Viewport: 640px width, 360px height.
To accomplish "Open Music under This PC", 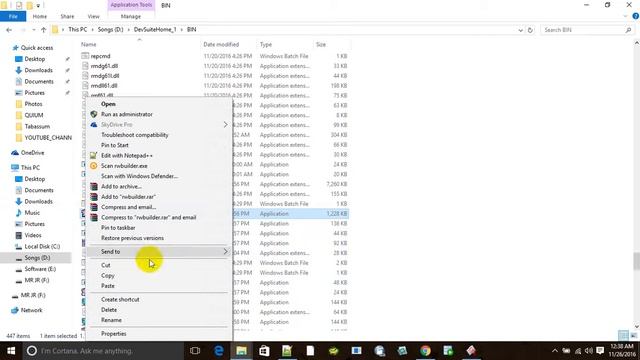I will point(32,213).
